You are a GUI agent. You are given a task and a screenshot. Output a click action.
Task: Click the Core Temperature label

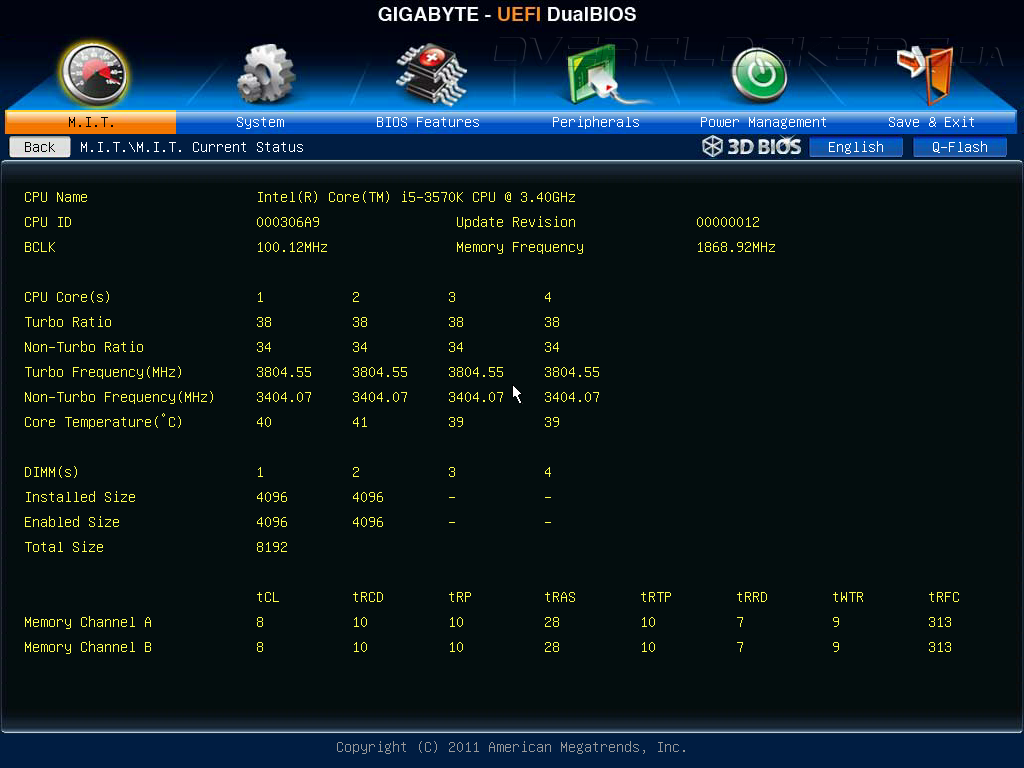(x=103, y=422)
